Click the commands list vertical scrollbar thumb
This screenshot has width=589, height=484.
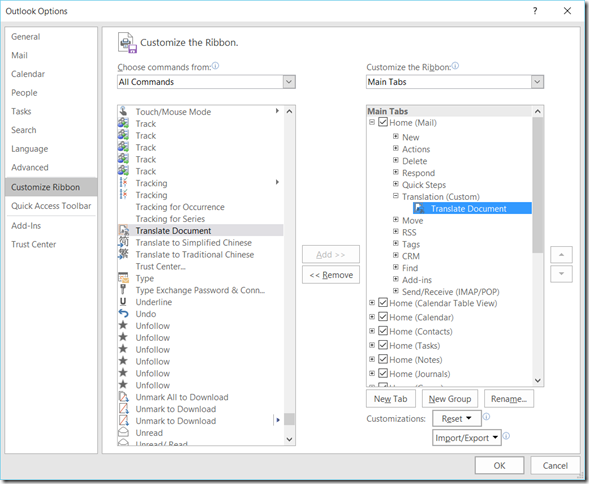pyautogui.click(x=289, y=419)
